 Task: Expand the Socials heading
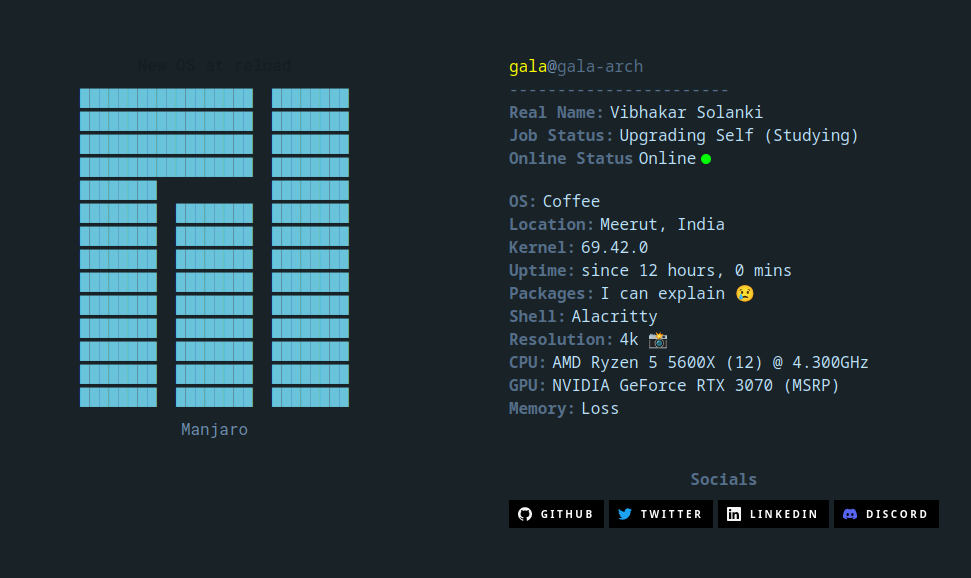[x=723, y=479]
